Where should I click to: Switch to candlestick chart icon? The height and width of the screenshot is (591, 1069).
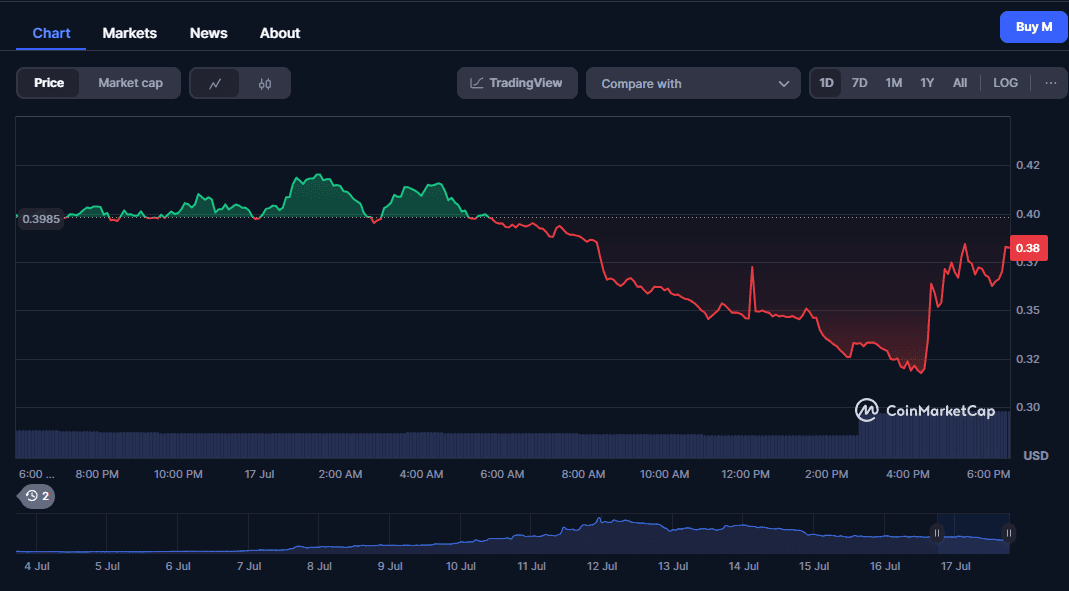[265, 84]
